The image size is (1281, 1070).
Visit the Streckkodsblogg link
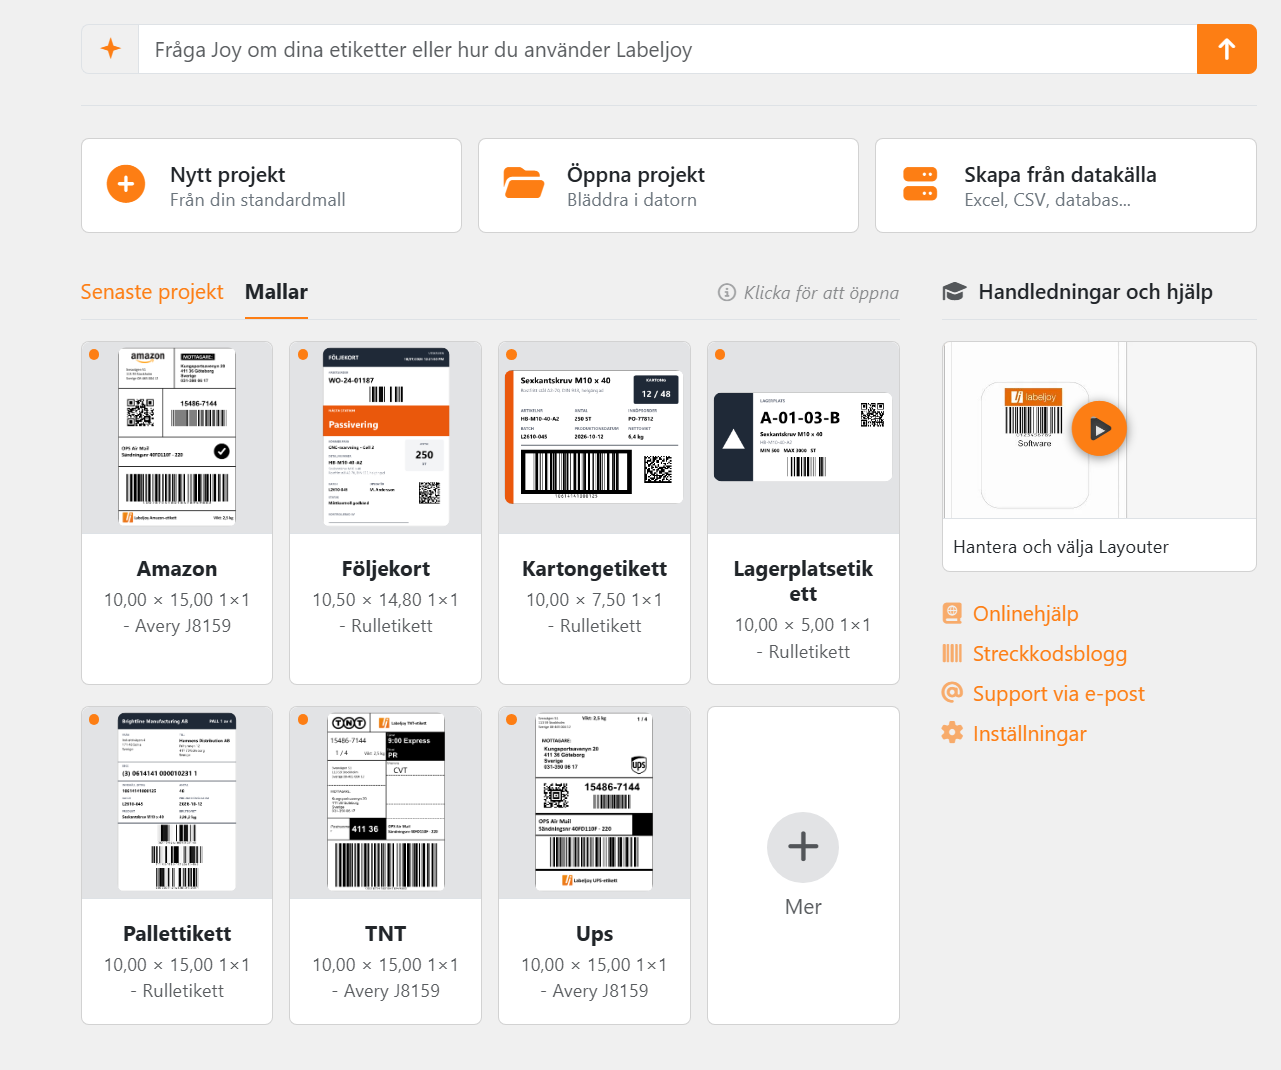coord(1050,653)
